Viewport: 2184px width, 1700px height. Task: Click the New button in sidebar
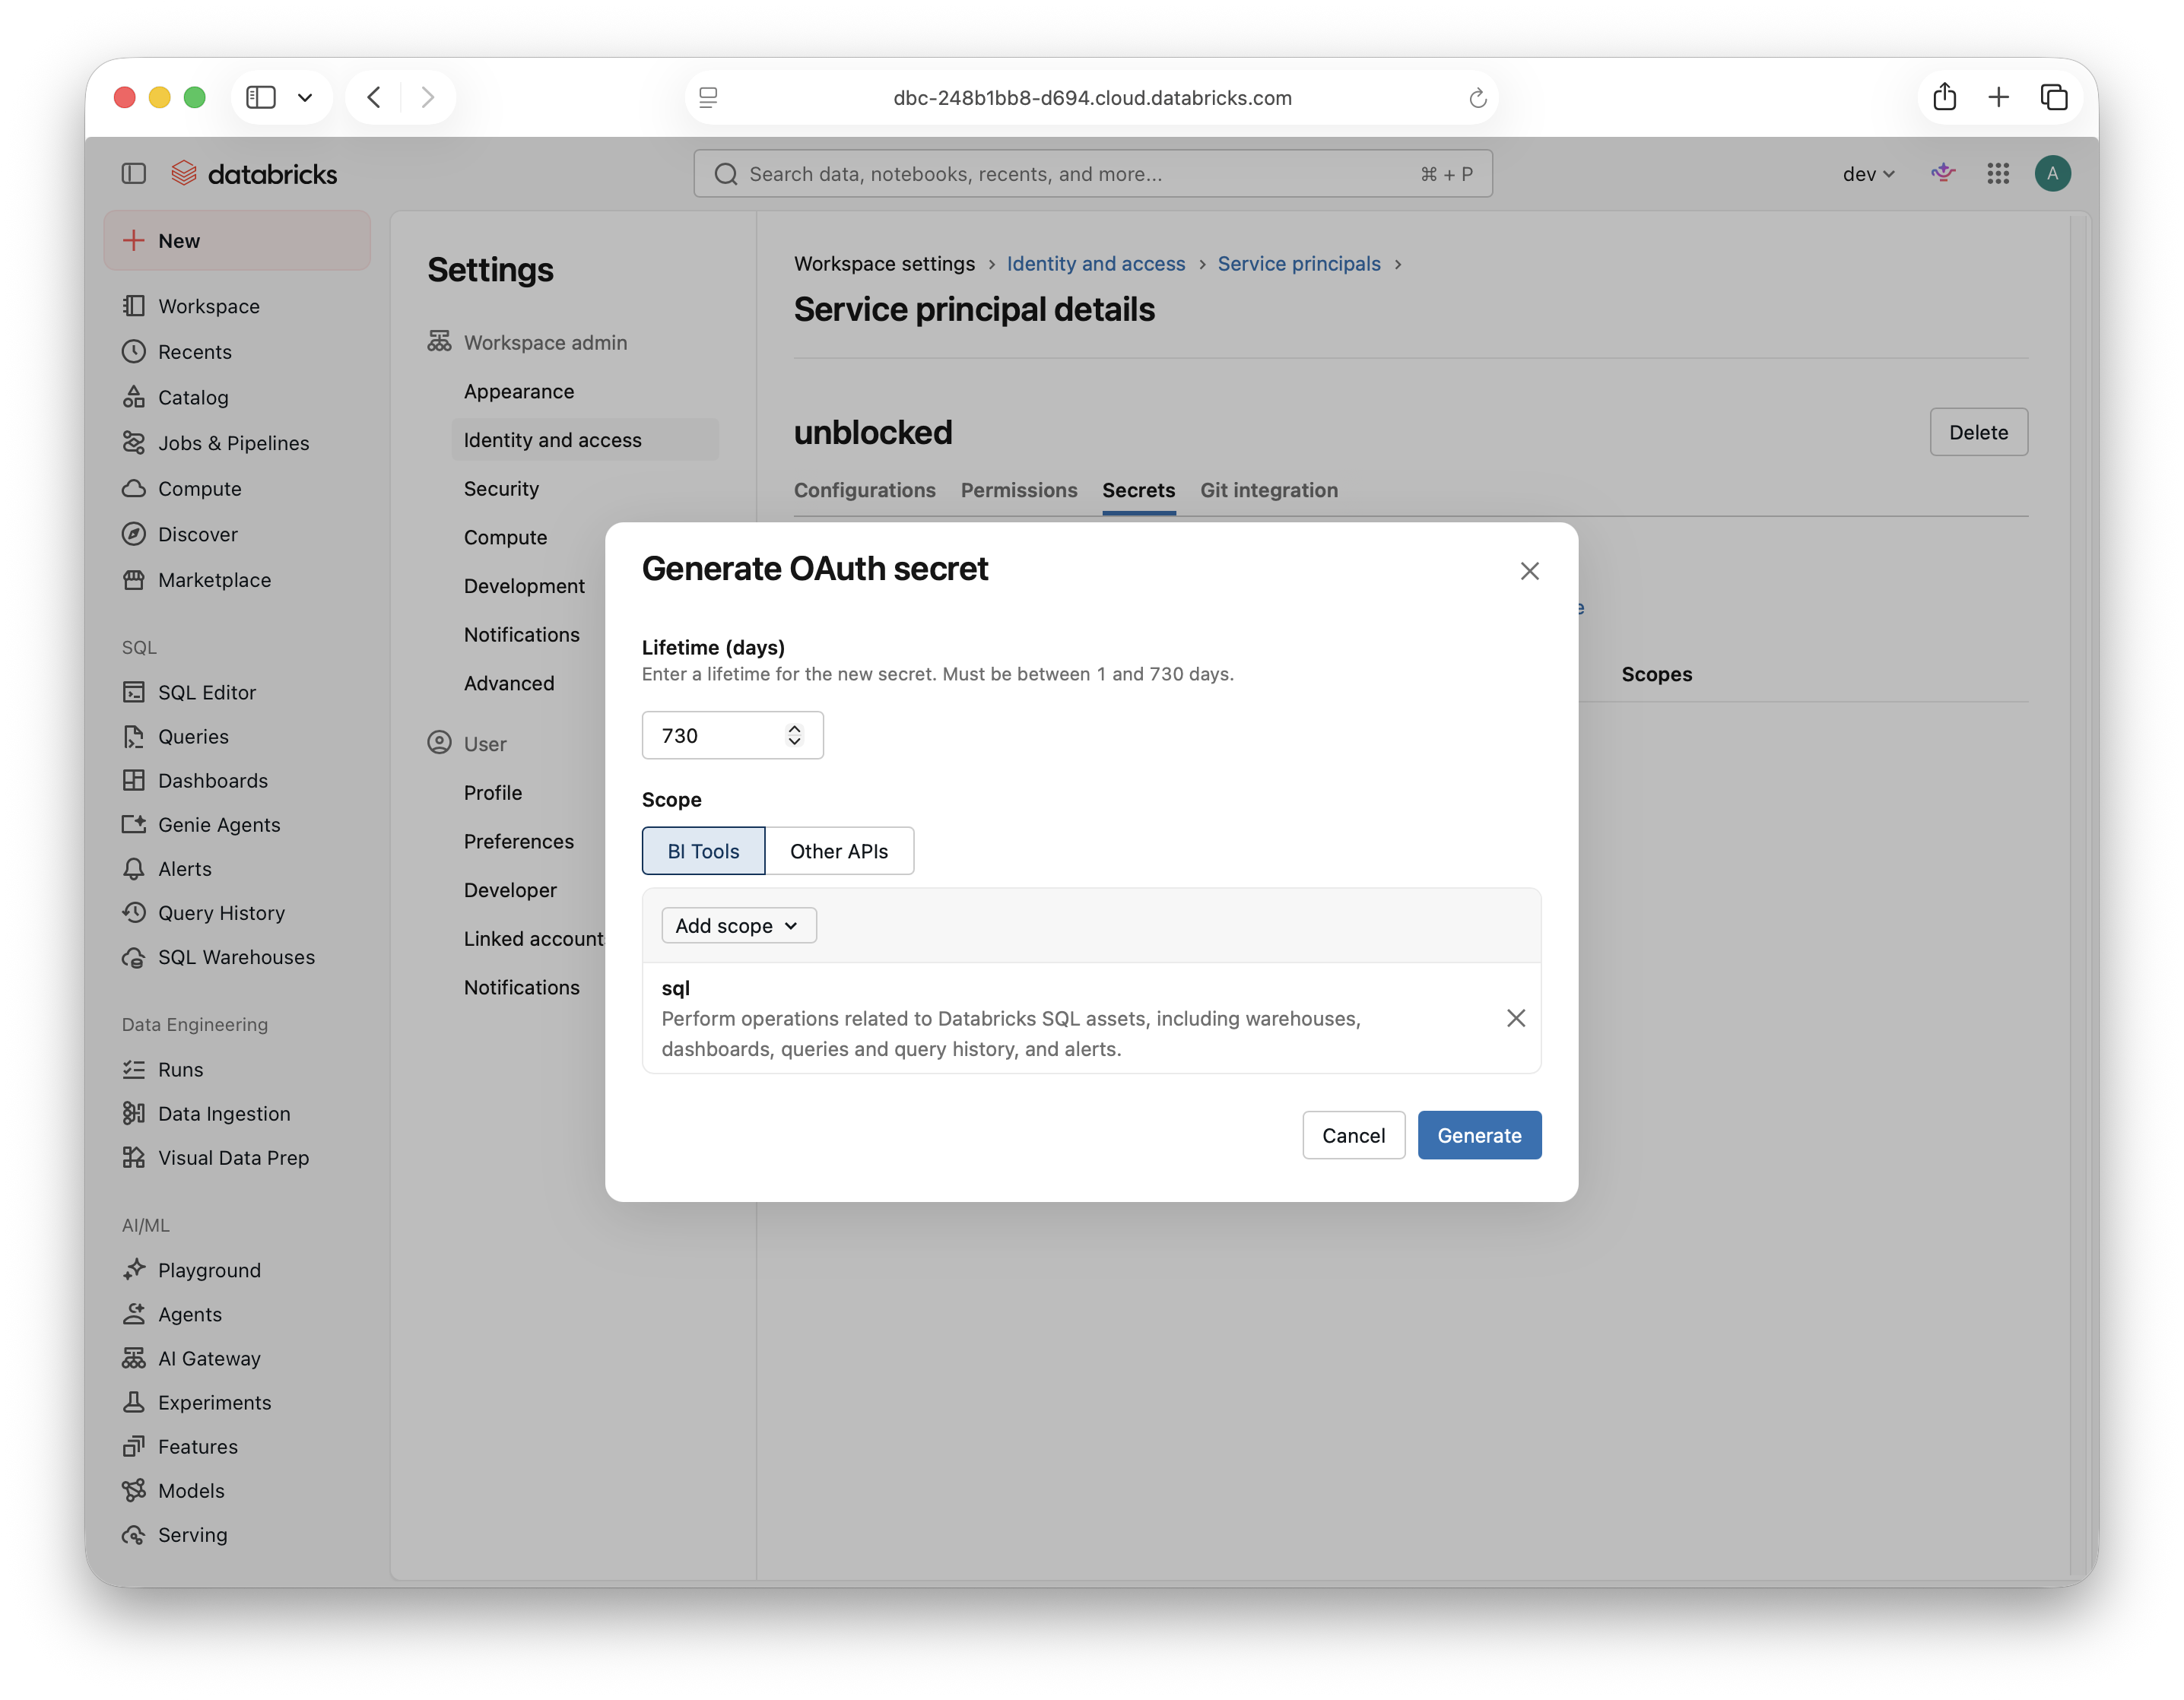tap(237, 240)
